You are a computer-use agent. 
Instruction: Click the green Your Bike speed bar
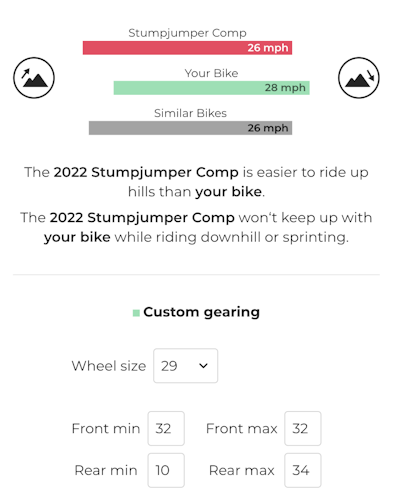click(212, 88)
